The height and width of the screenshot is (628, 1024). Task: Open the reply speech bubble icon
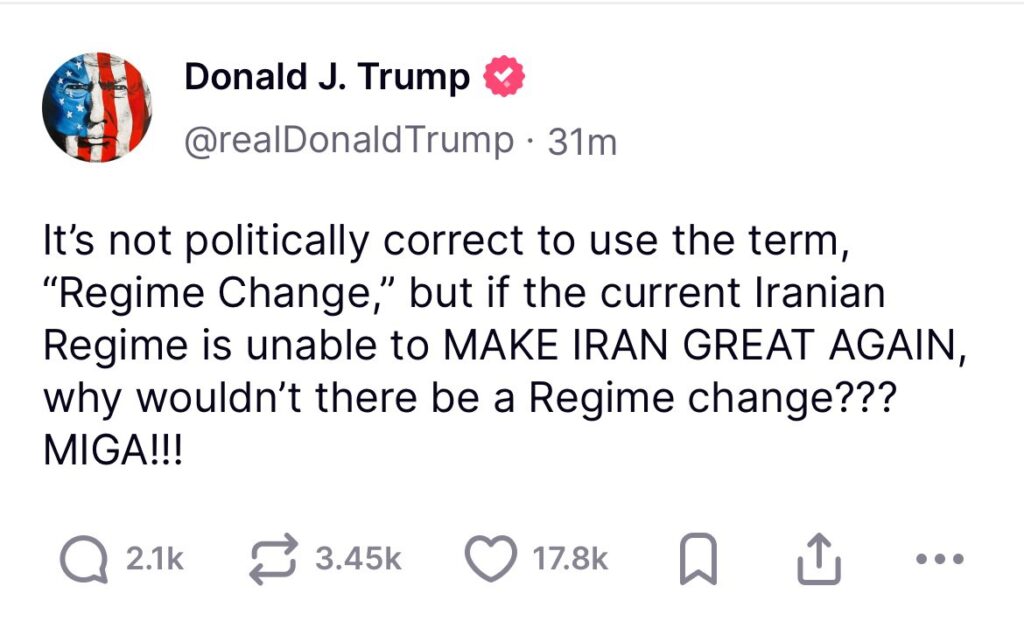tap(83, 558)
